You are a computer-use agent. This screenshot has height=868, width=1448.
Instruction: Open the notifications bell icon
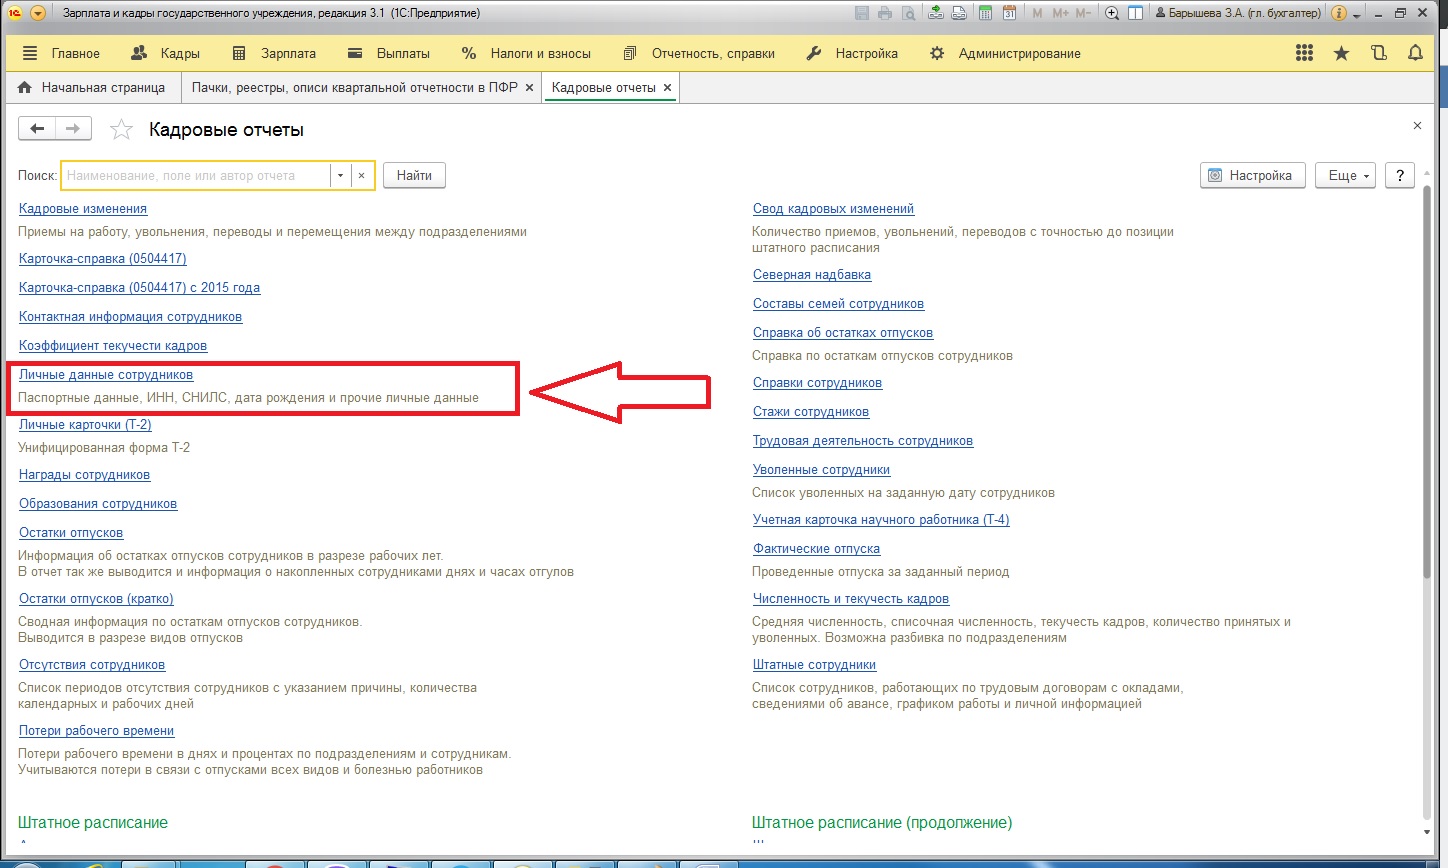[x=1415, y=54]
